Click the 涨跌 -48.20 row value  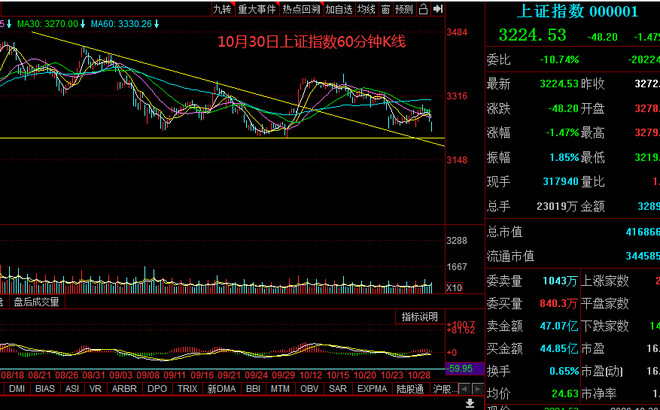[x=563, y=109]
